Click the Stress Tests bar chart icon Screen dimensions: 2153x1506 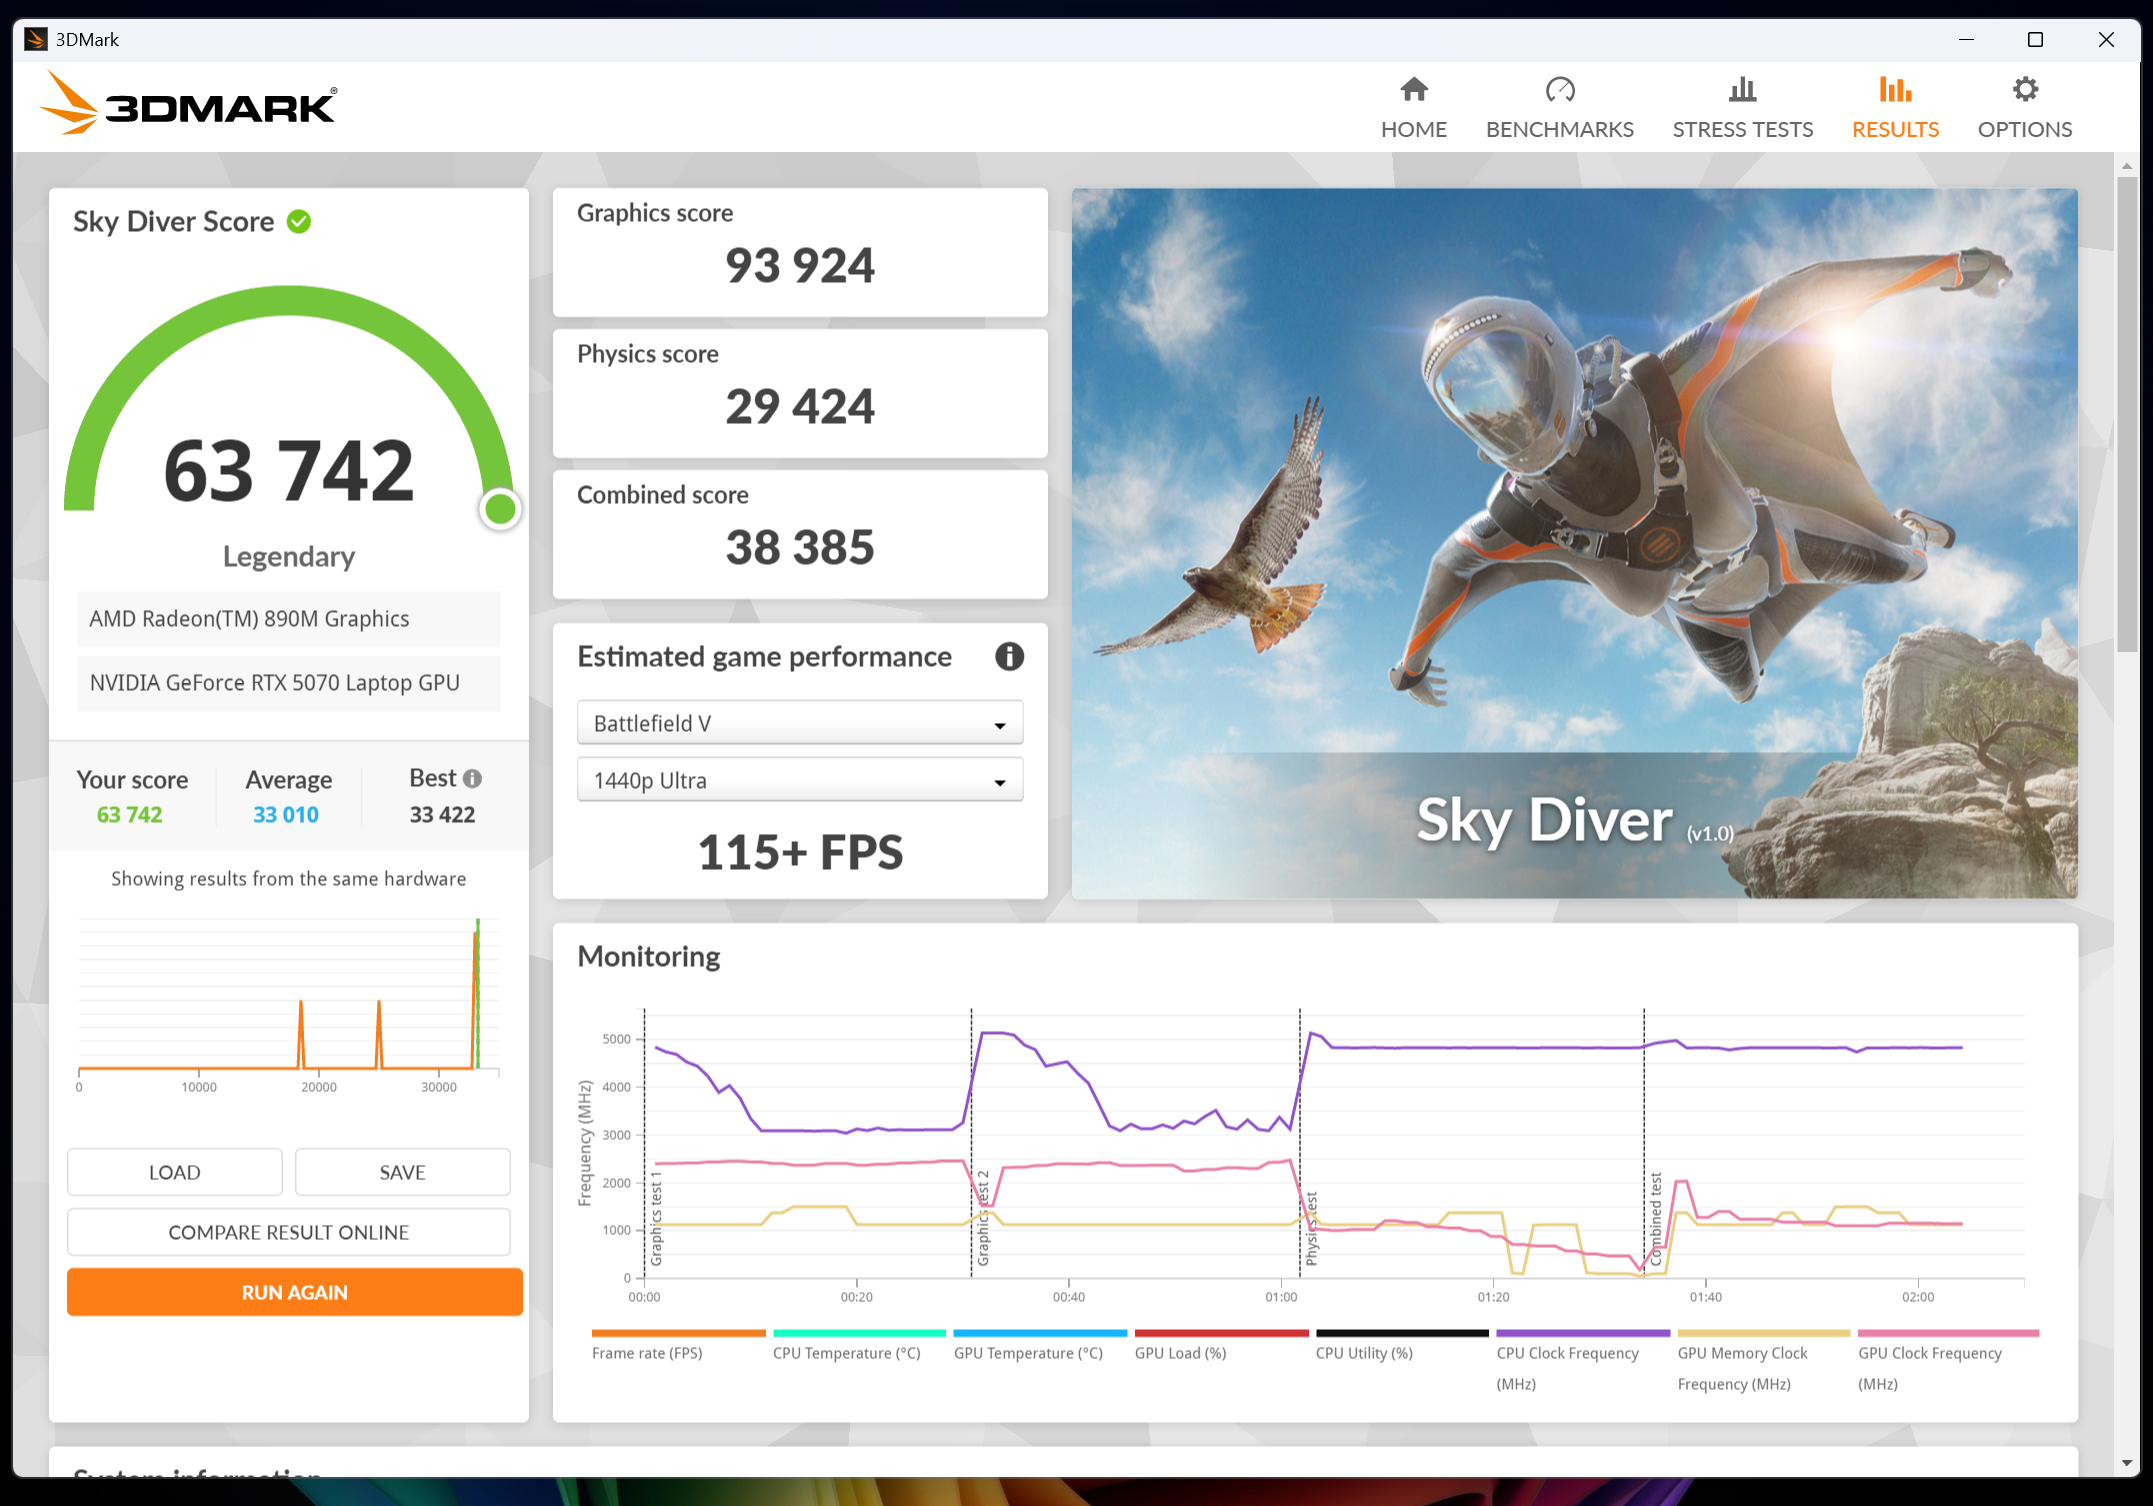point(1742,89)
